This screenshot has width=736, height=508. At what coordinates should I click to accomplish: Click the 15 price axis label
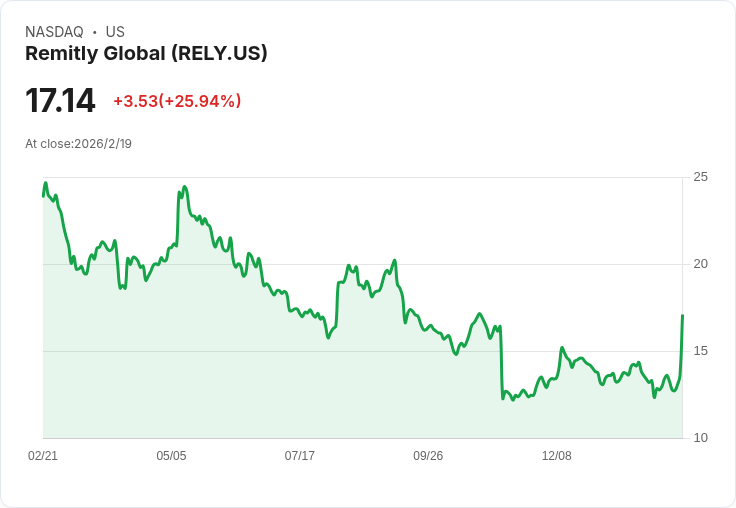pyautogui.click(x=701, y=351)
